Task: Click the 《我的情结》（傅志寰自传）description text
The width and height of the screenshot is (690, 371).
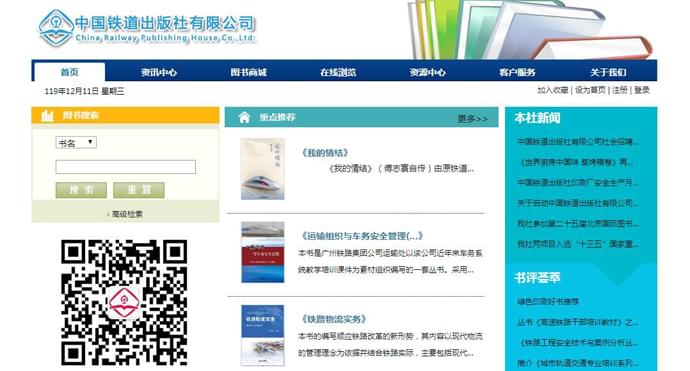Action: coord(401,169)
